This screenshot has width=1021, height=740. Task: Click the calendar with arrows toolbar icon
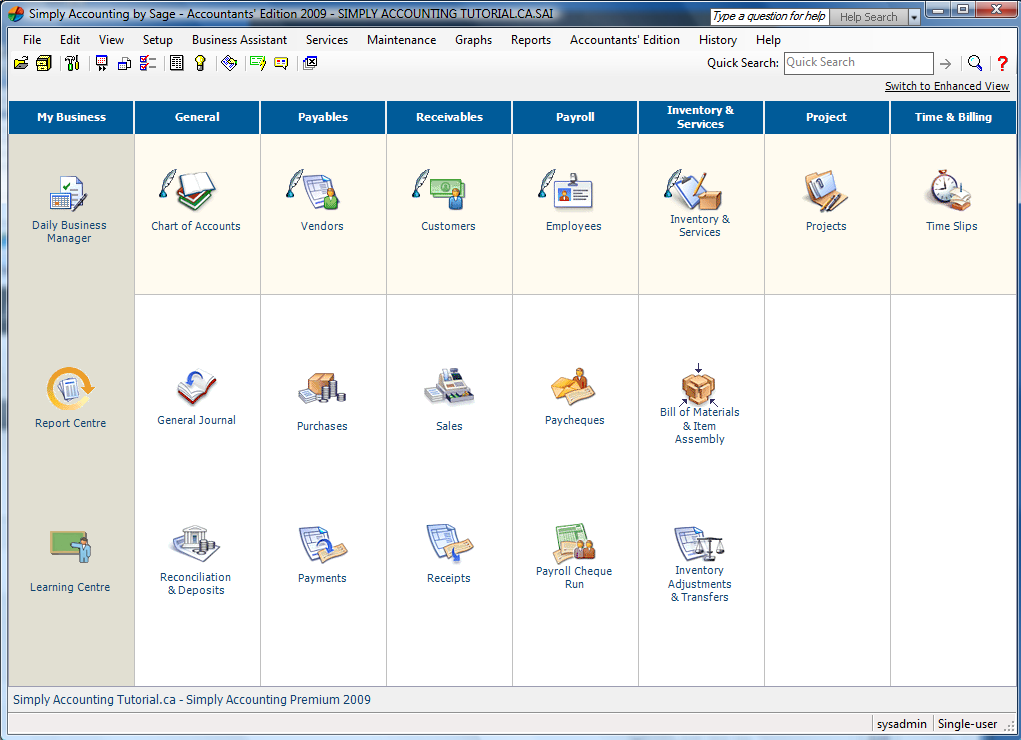click(x=102, y=63)
